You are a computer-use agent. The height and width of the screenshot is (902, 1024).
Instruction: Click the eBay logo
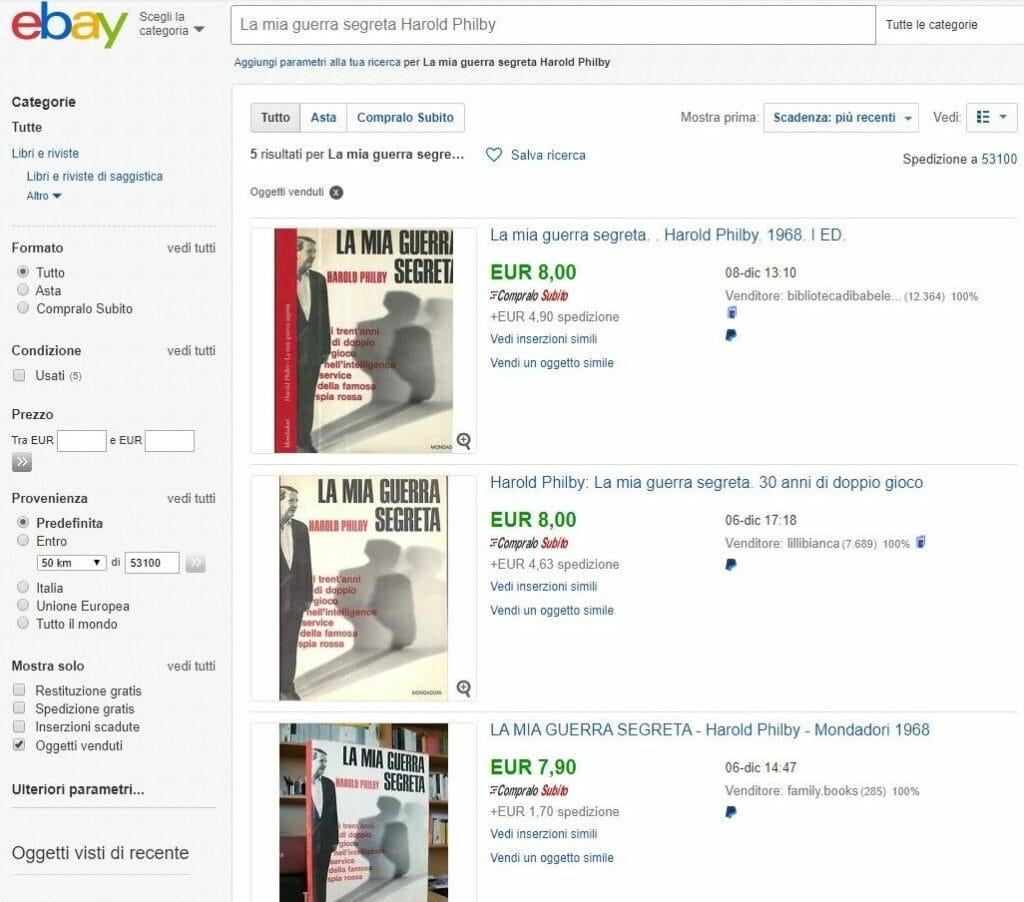69,25
